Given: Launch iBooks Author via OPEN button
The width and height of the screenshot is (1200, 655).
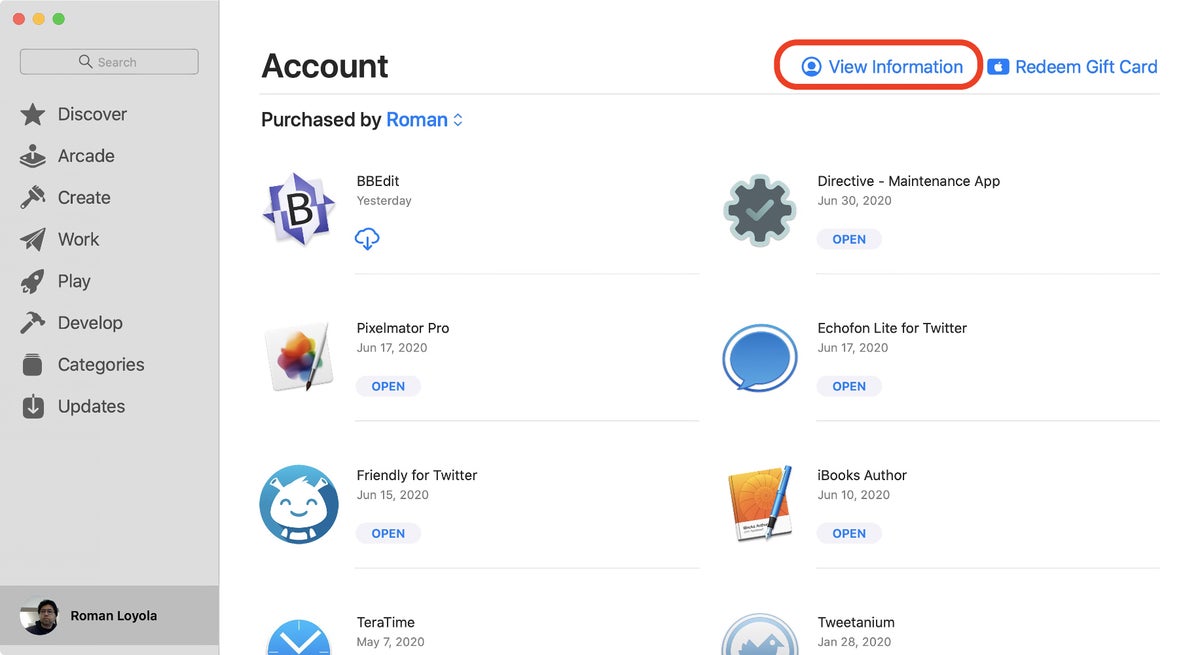Looking at the screenshot, I should [x=849, y=533].
